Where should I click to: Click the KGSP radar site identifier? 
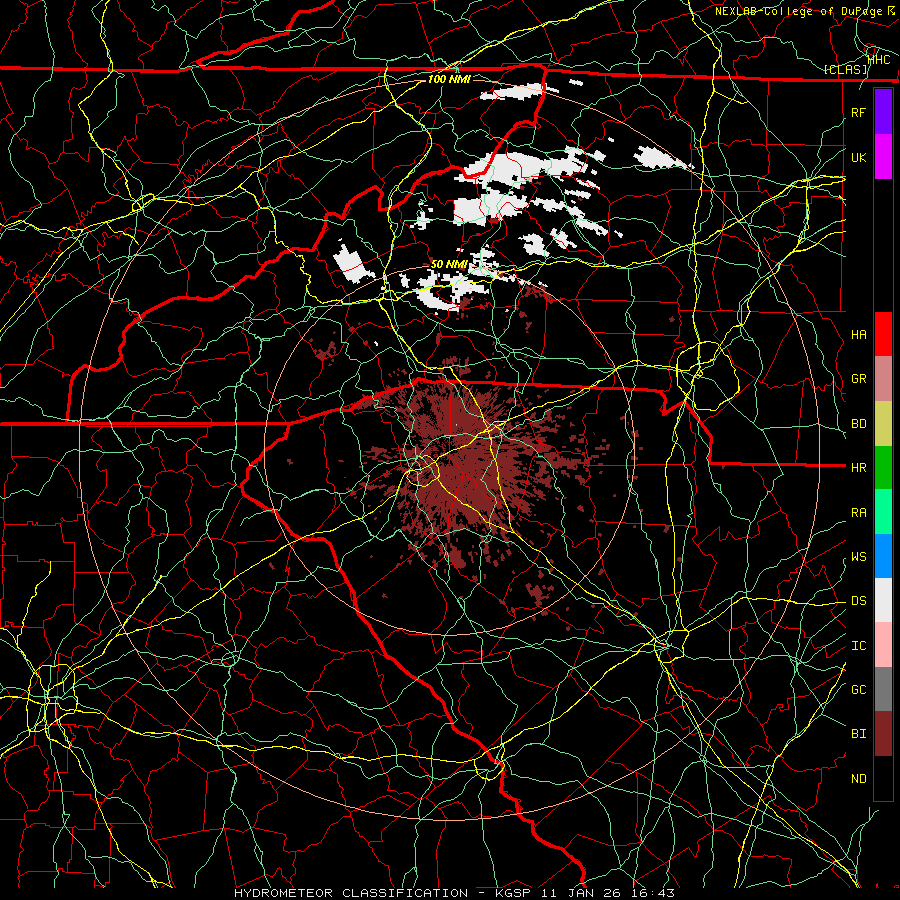point(514,893)
